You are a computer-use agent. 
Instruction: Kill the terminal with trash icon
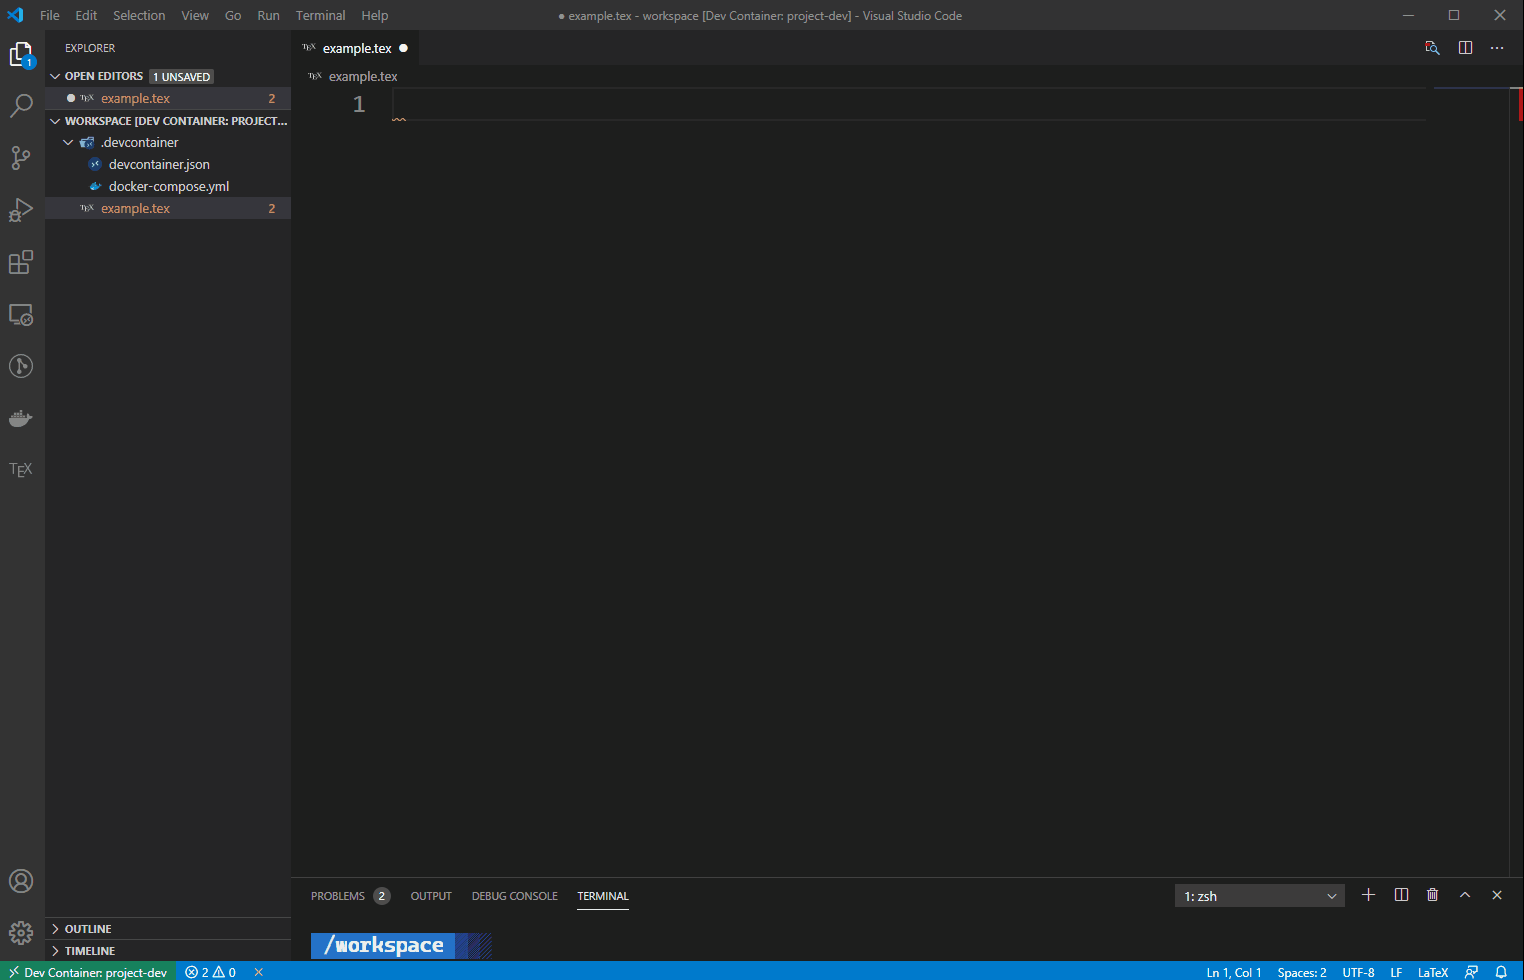click(1433, 895)
